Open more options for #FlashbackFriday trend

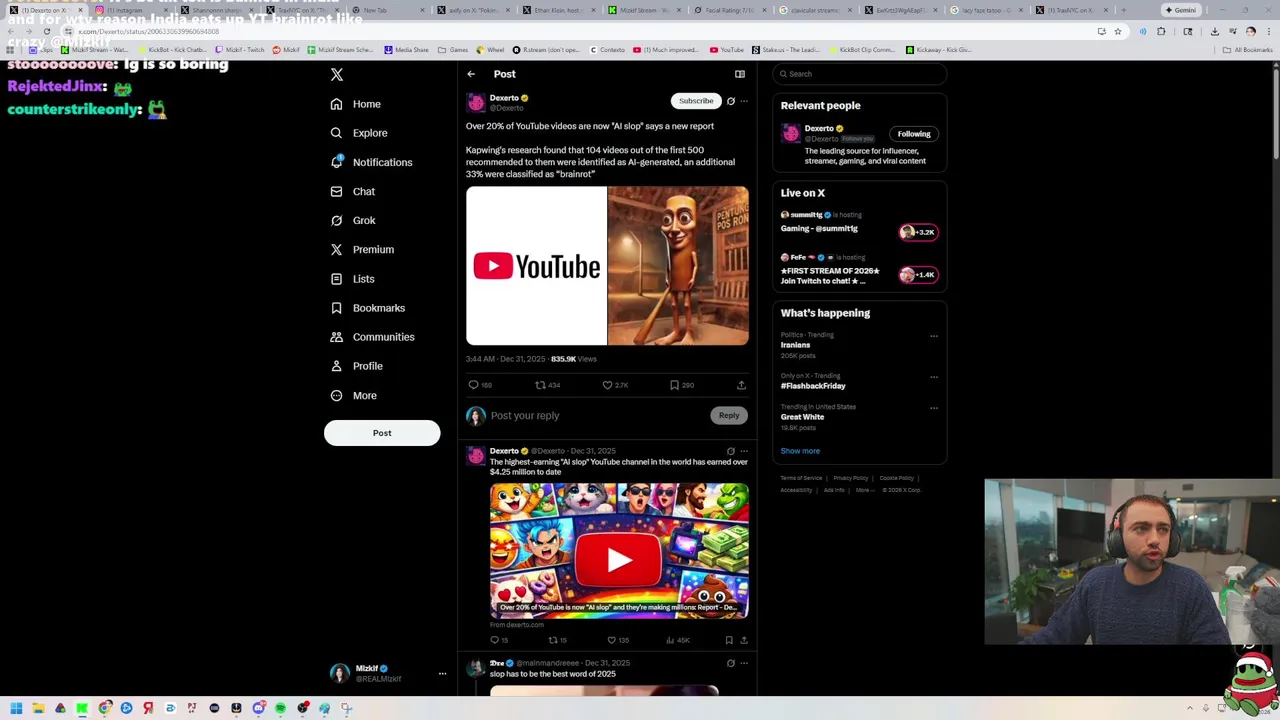pyautogui.click(x=934, y=377)
